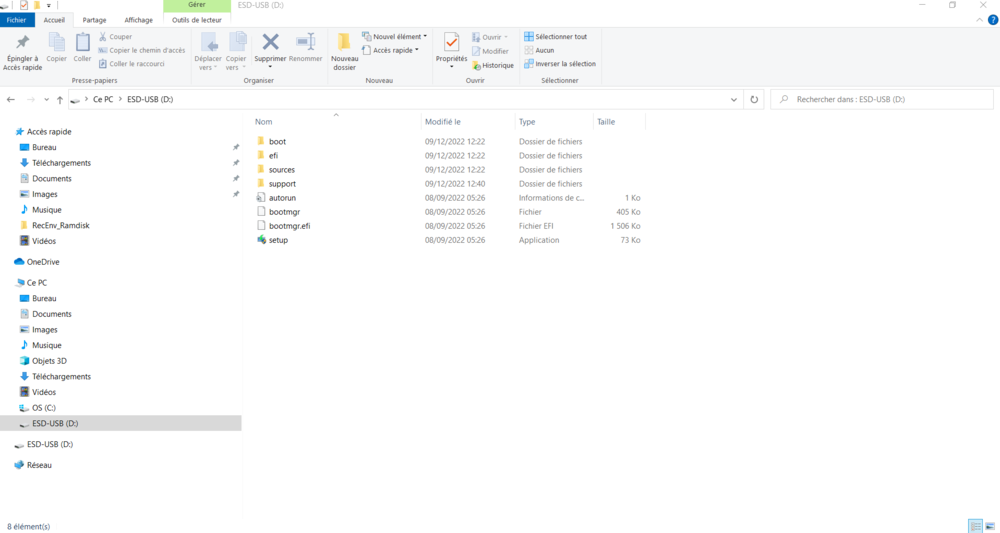This screenshot has height=533, width=1000.
Task: Click the Renommer icon in ribbon
Action: pos(306,43)
